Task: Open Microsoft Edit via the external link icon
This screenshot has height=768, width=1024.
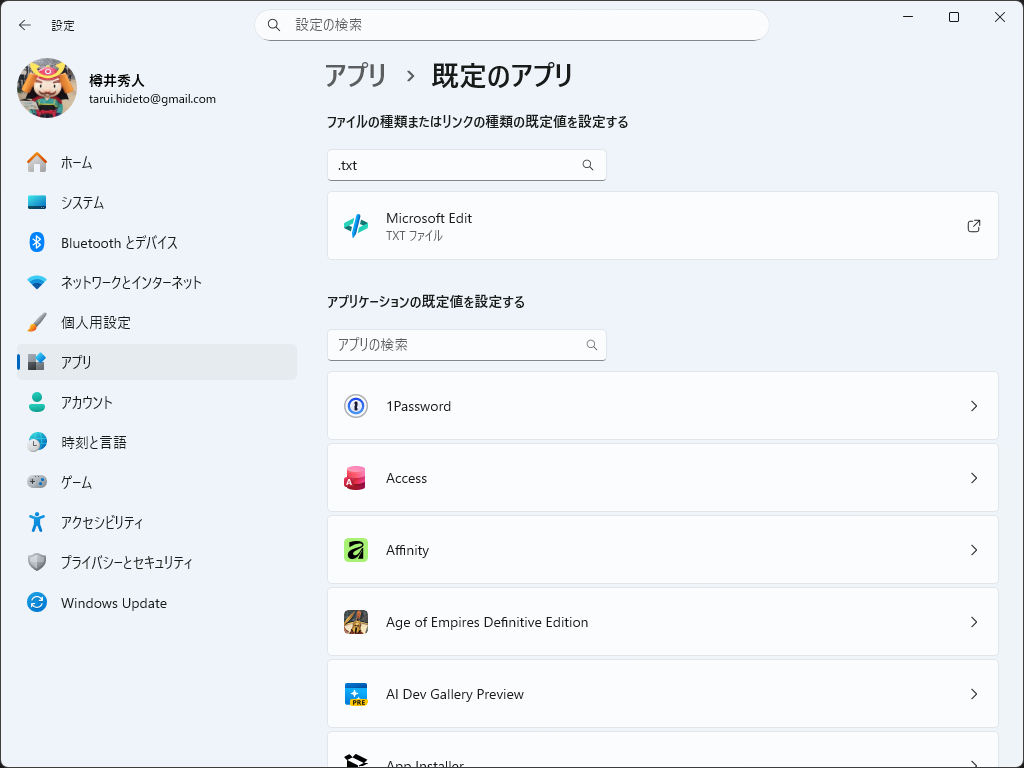Action: [973, 226]
